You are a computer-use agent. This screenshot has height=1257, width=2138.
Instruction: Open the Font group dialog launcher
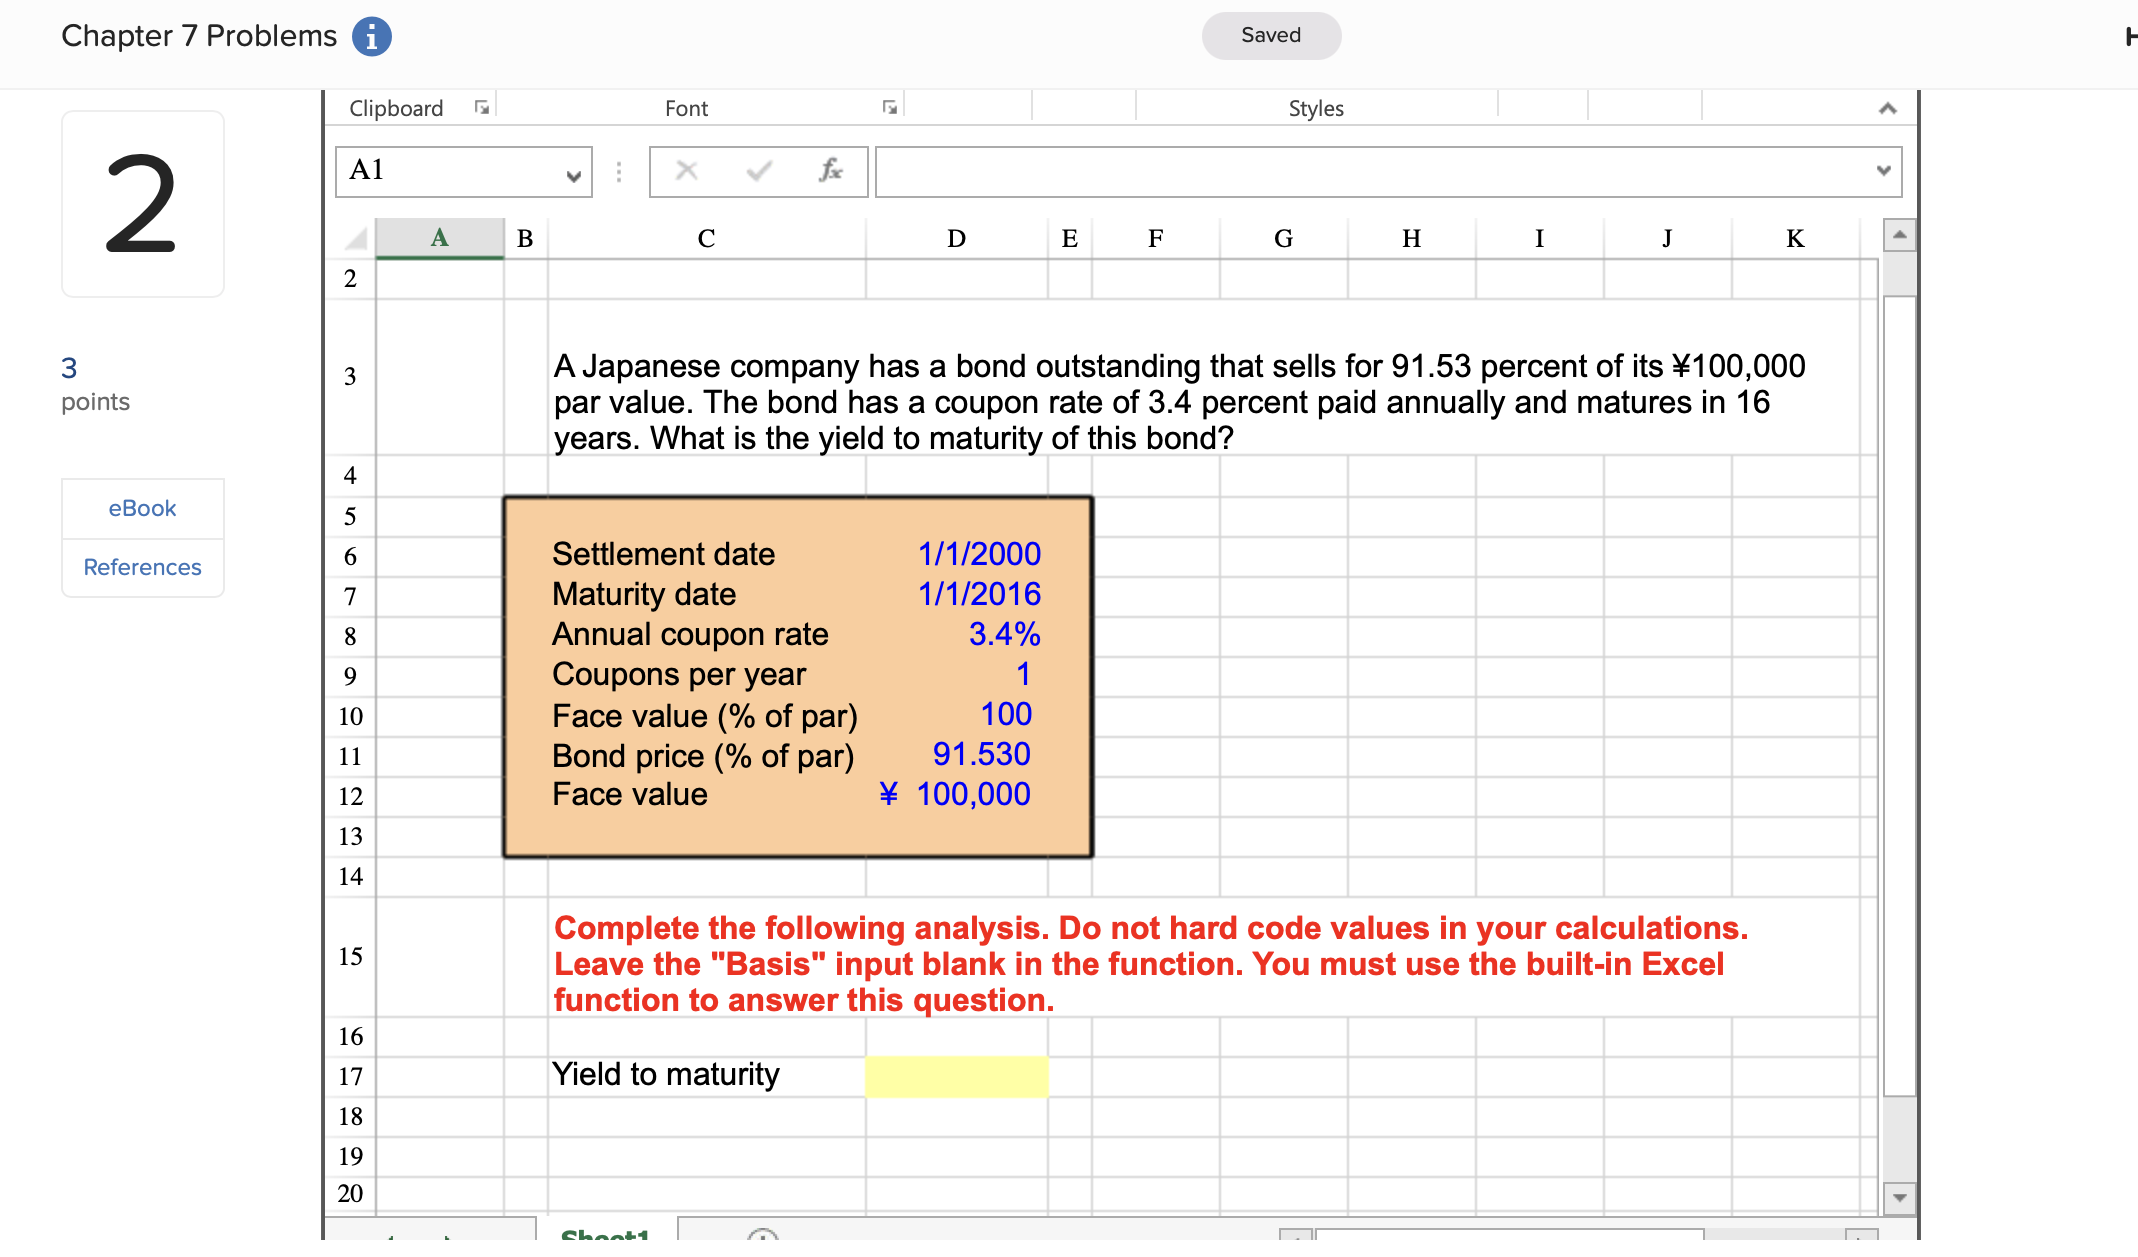pos(889,108)
